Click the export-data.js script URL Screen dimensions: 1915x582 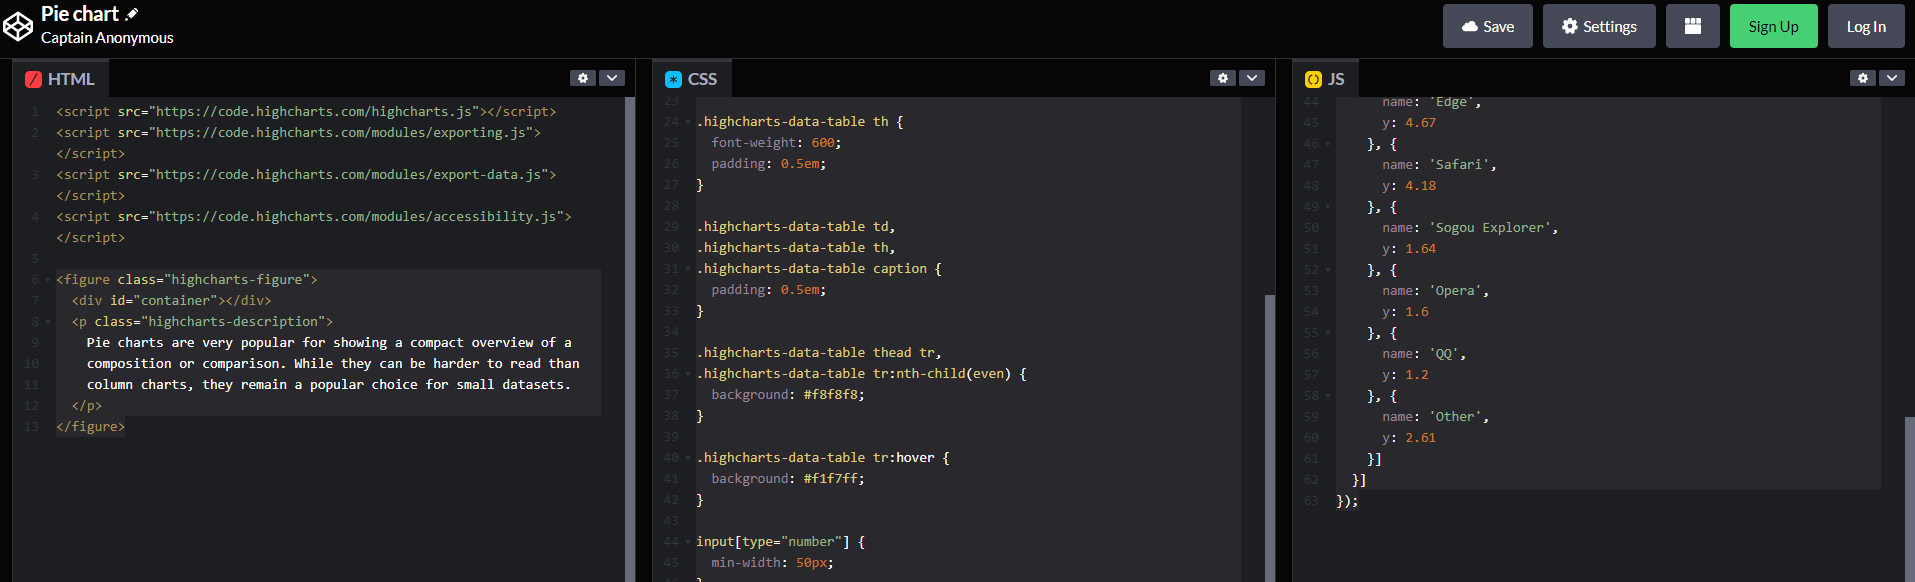coord(348,175)
